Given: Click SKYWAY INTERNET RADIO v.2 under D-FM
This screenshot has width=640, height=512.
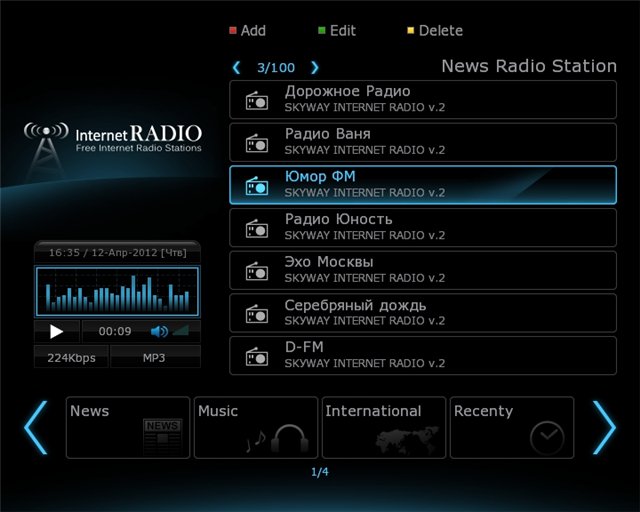Looking at the screenshot, I should (364, 363).
